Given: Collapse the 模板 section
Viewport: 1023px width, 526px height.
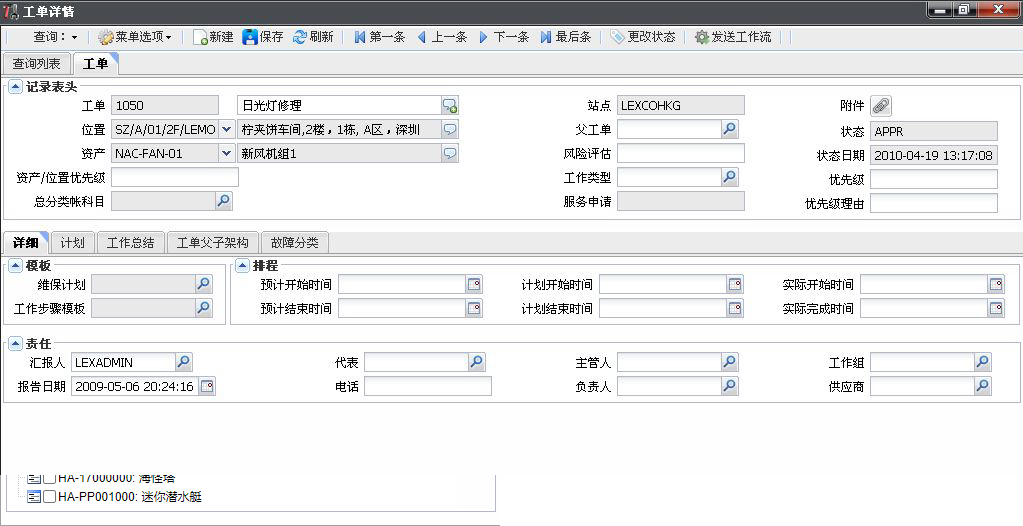Looking at the screenshot, I should (x=16, y=266).
